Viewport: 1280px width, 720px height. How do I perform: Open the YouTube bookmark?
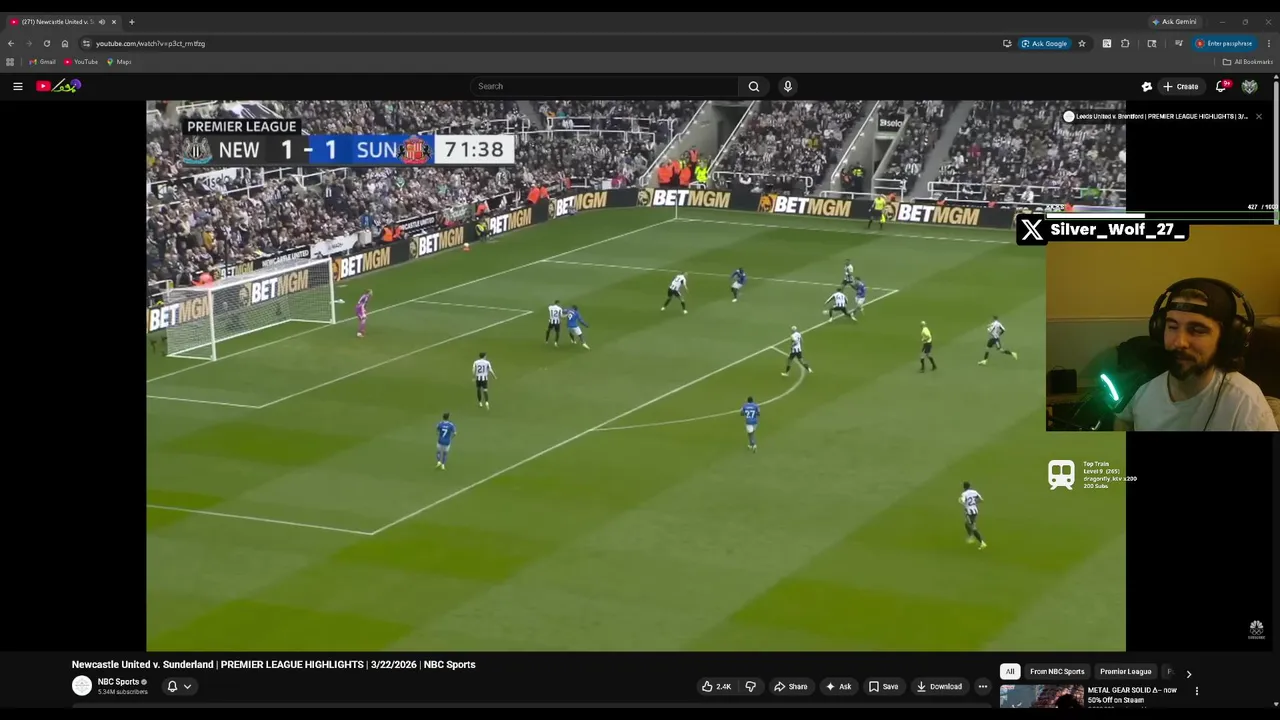pos(81,62)
